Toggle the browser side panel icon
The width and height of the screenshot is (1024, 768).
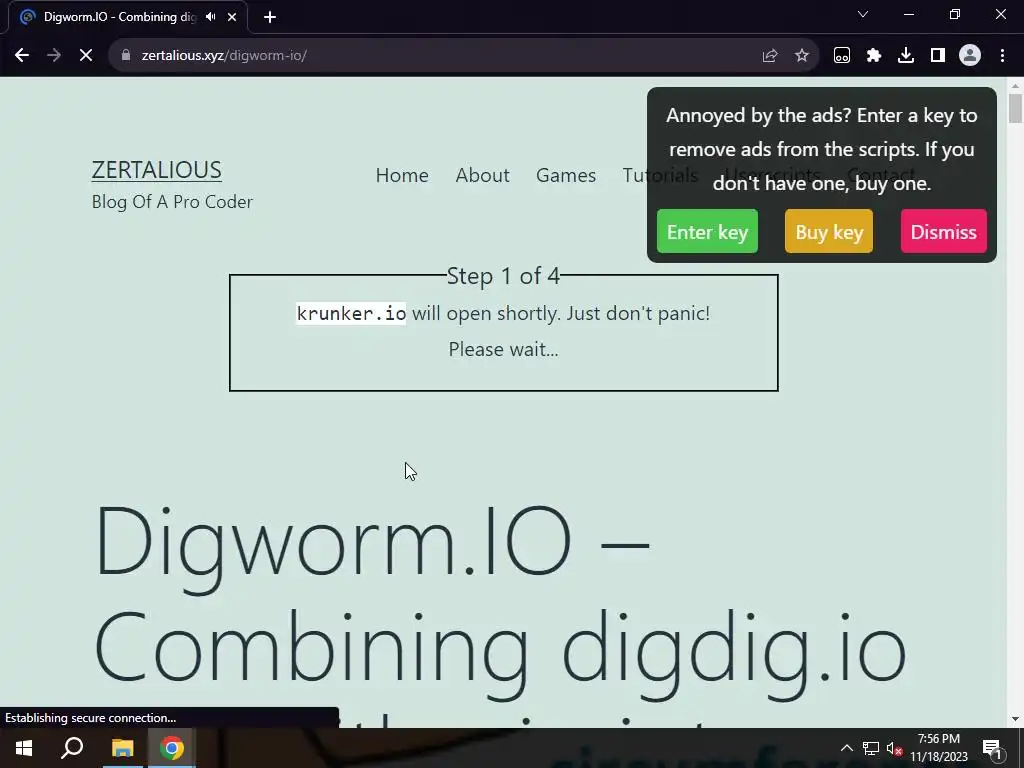[x=938, y=56]
